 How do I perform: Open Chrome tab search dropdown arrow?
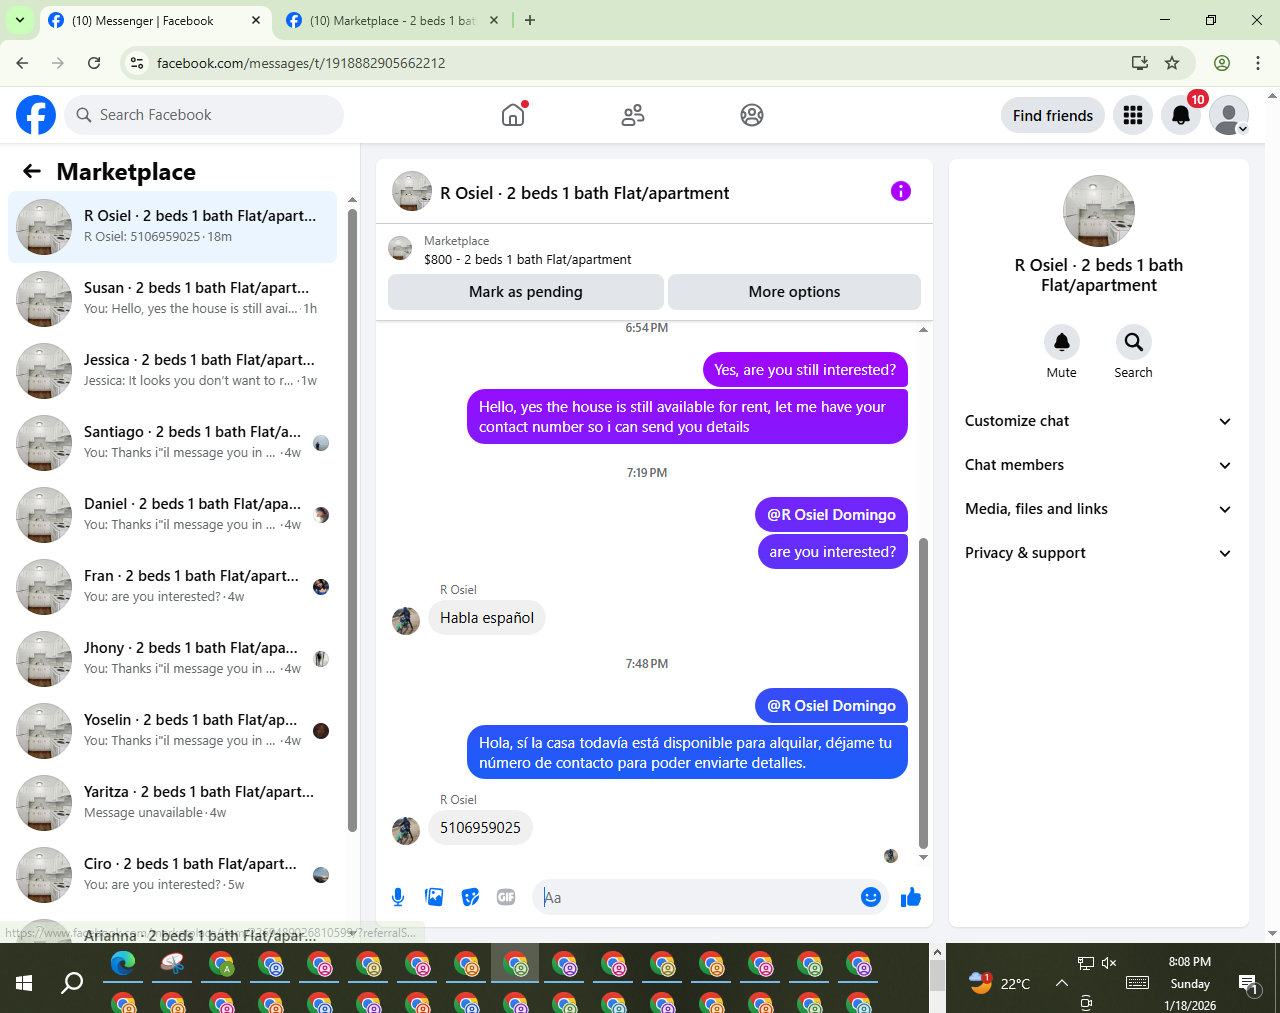pos(19,20)
